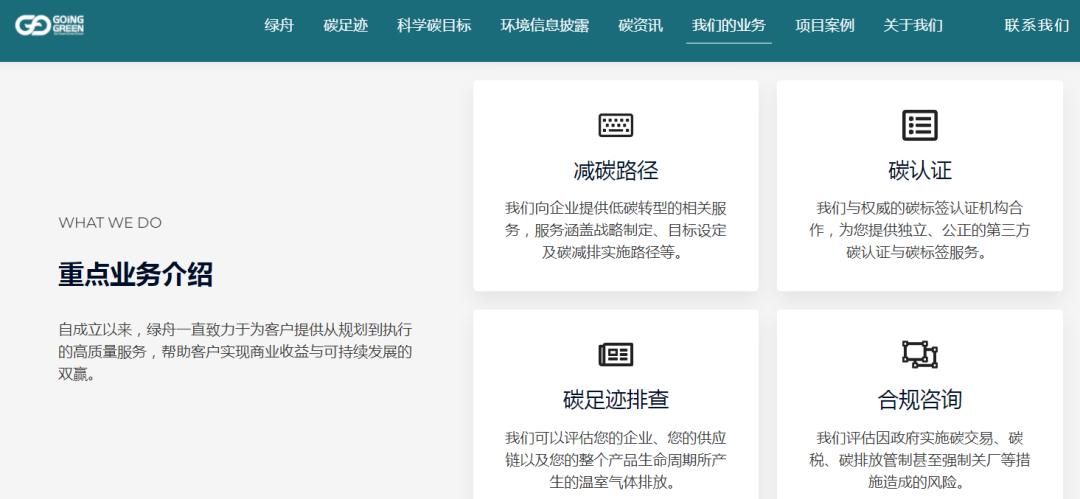This screenshot has height=499, width=1080.
Task: Click the description starting 我们与权威的碳标签认证机构
Action: (x=920, y=230)
